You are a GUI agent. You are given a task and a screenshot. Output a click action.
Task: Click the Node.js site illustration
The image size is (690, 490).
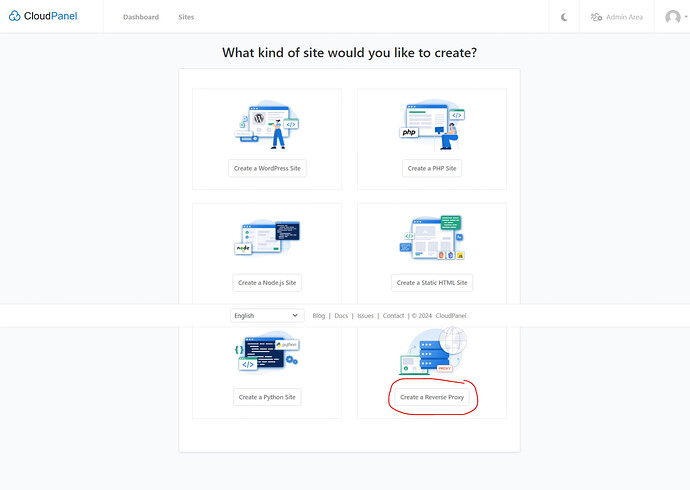click(267, 238)
